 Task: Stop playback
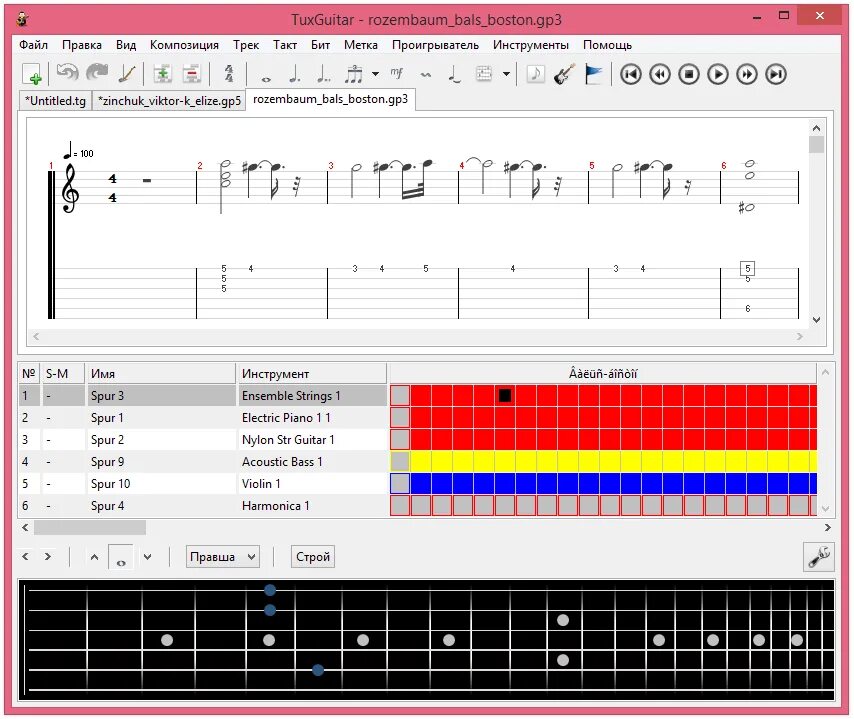(689, 74)
